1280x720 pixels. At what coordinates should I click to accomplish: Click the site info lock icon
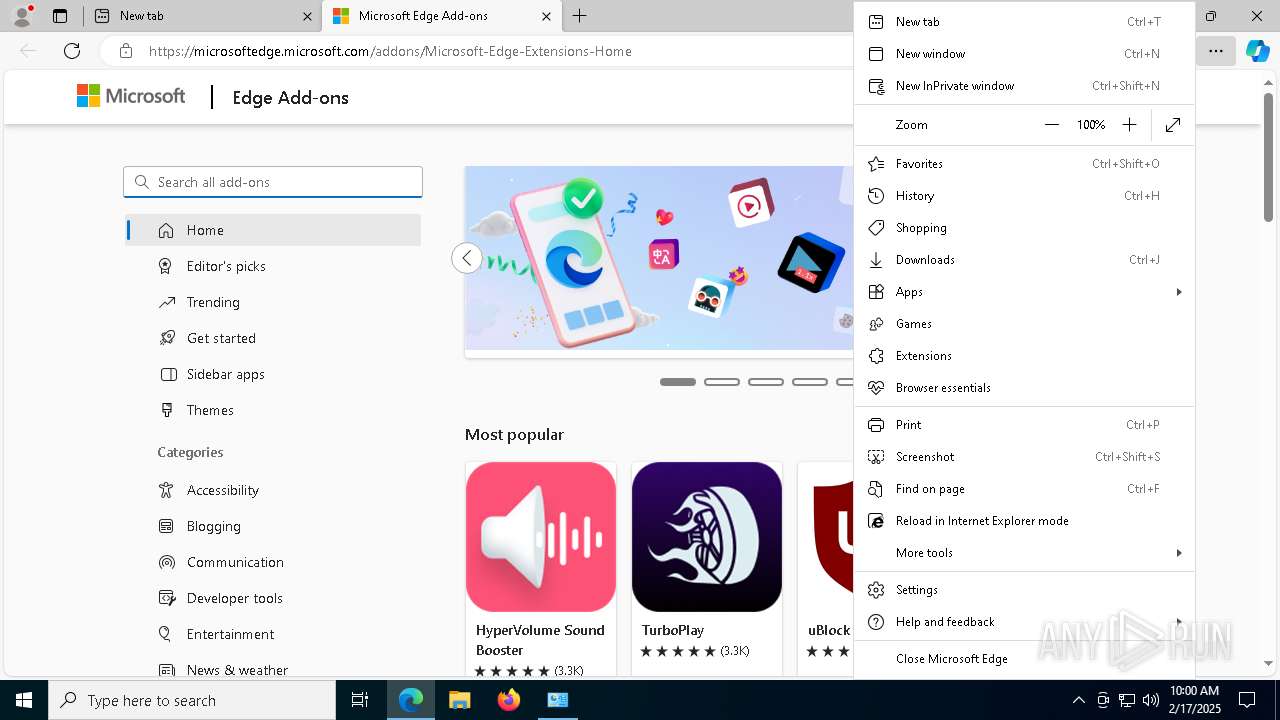(x=125, y=51)
